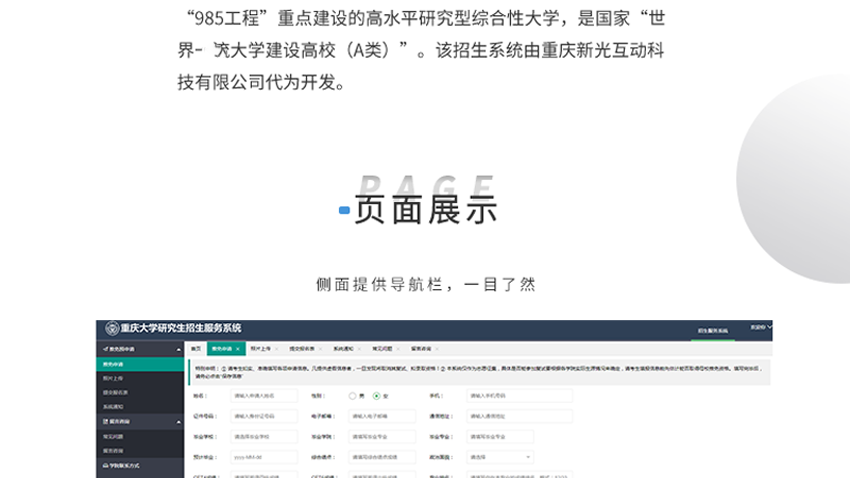850x478 pixels.
Task: Open 常见问题 in the sidebar
Action: tap(140, 436)
